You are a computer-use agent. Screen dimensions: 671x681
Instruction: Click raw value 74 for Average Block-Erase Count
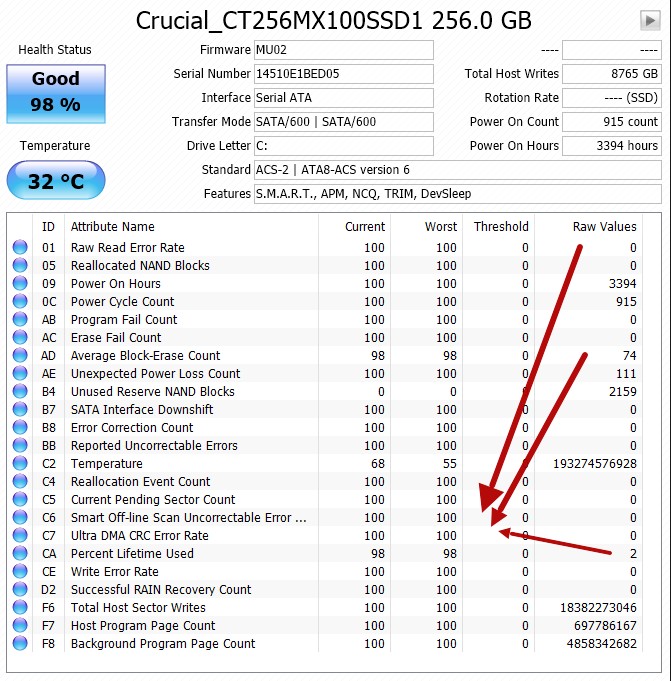629,356
